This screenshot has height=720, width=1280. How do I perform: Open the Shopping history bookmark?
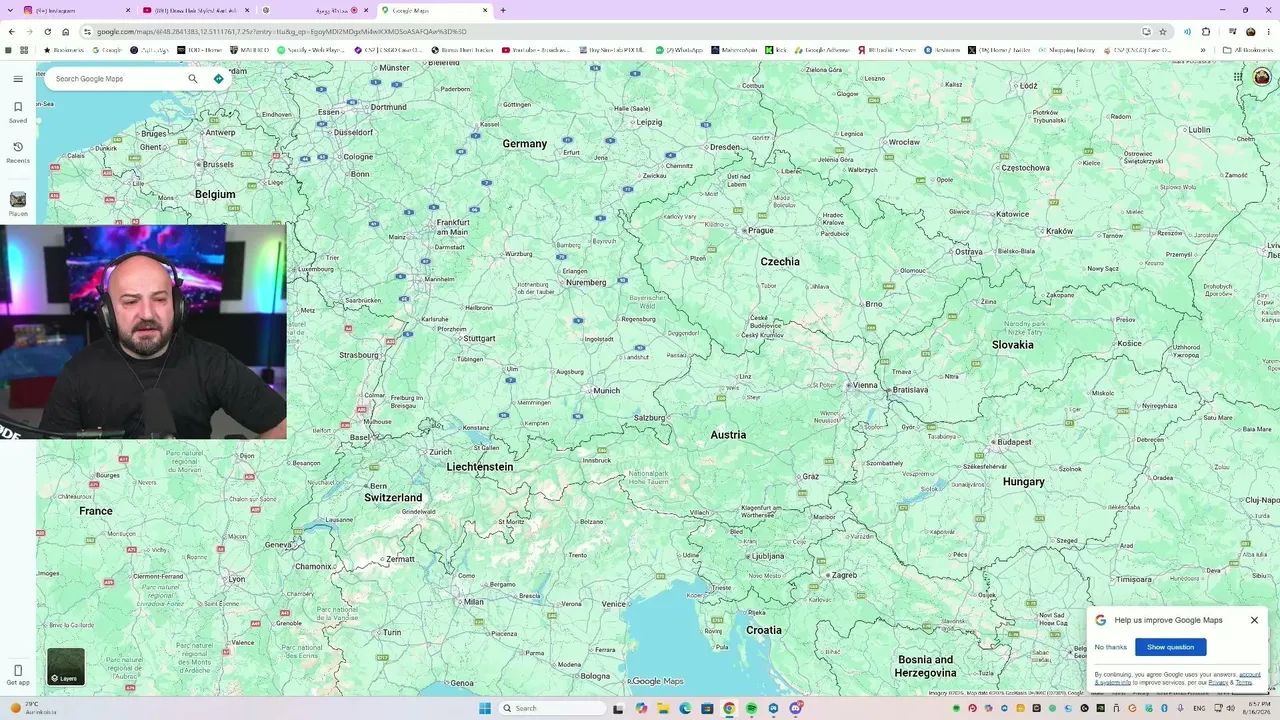click(1066, 50)
